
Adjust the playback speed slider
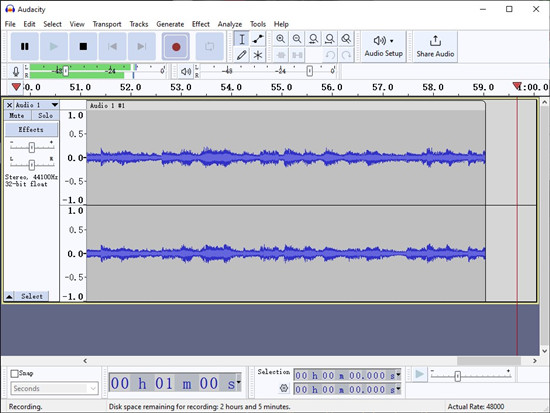click(x=457, y=377)
